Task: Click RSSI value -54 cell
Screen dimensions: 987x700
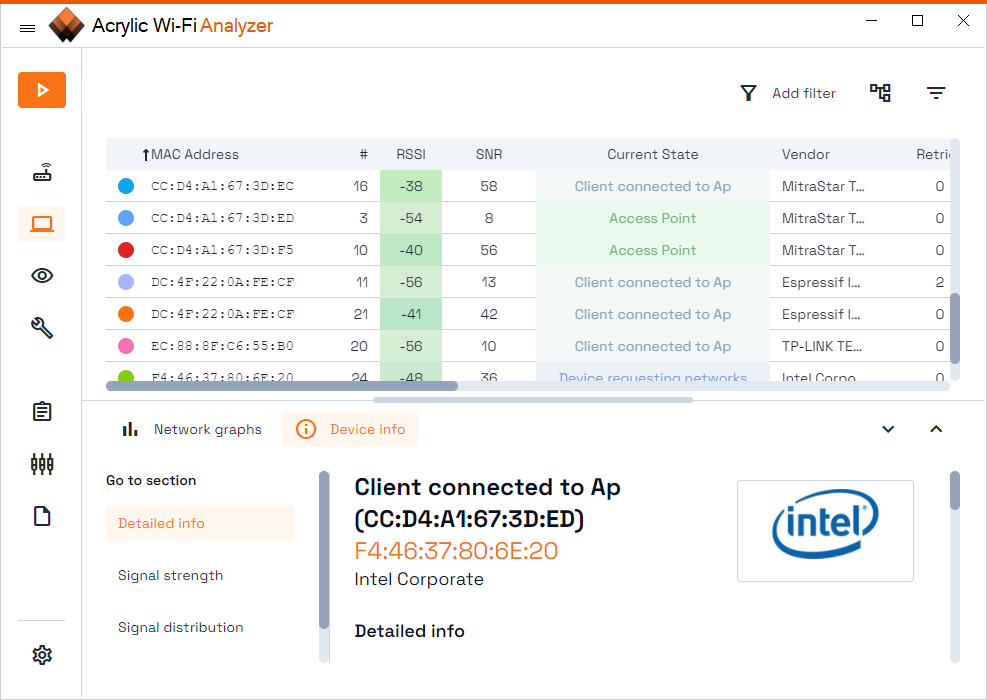Action: pyautogui.click(x=411, y=218)
